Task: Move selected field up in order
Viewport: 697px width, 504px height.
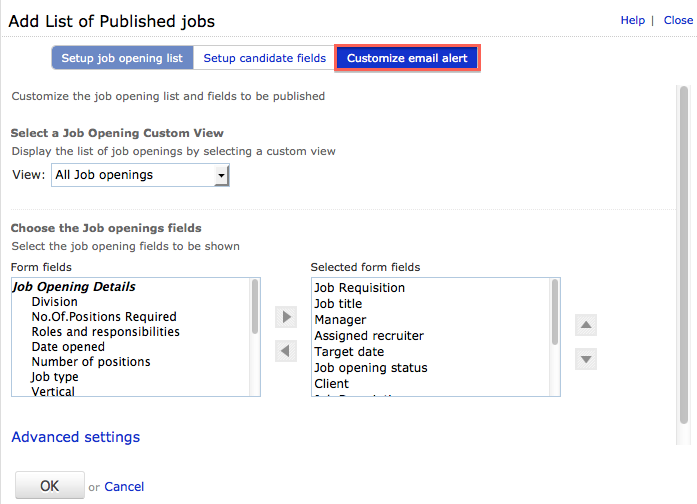Action: (586, 325)
